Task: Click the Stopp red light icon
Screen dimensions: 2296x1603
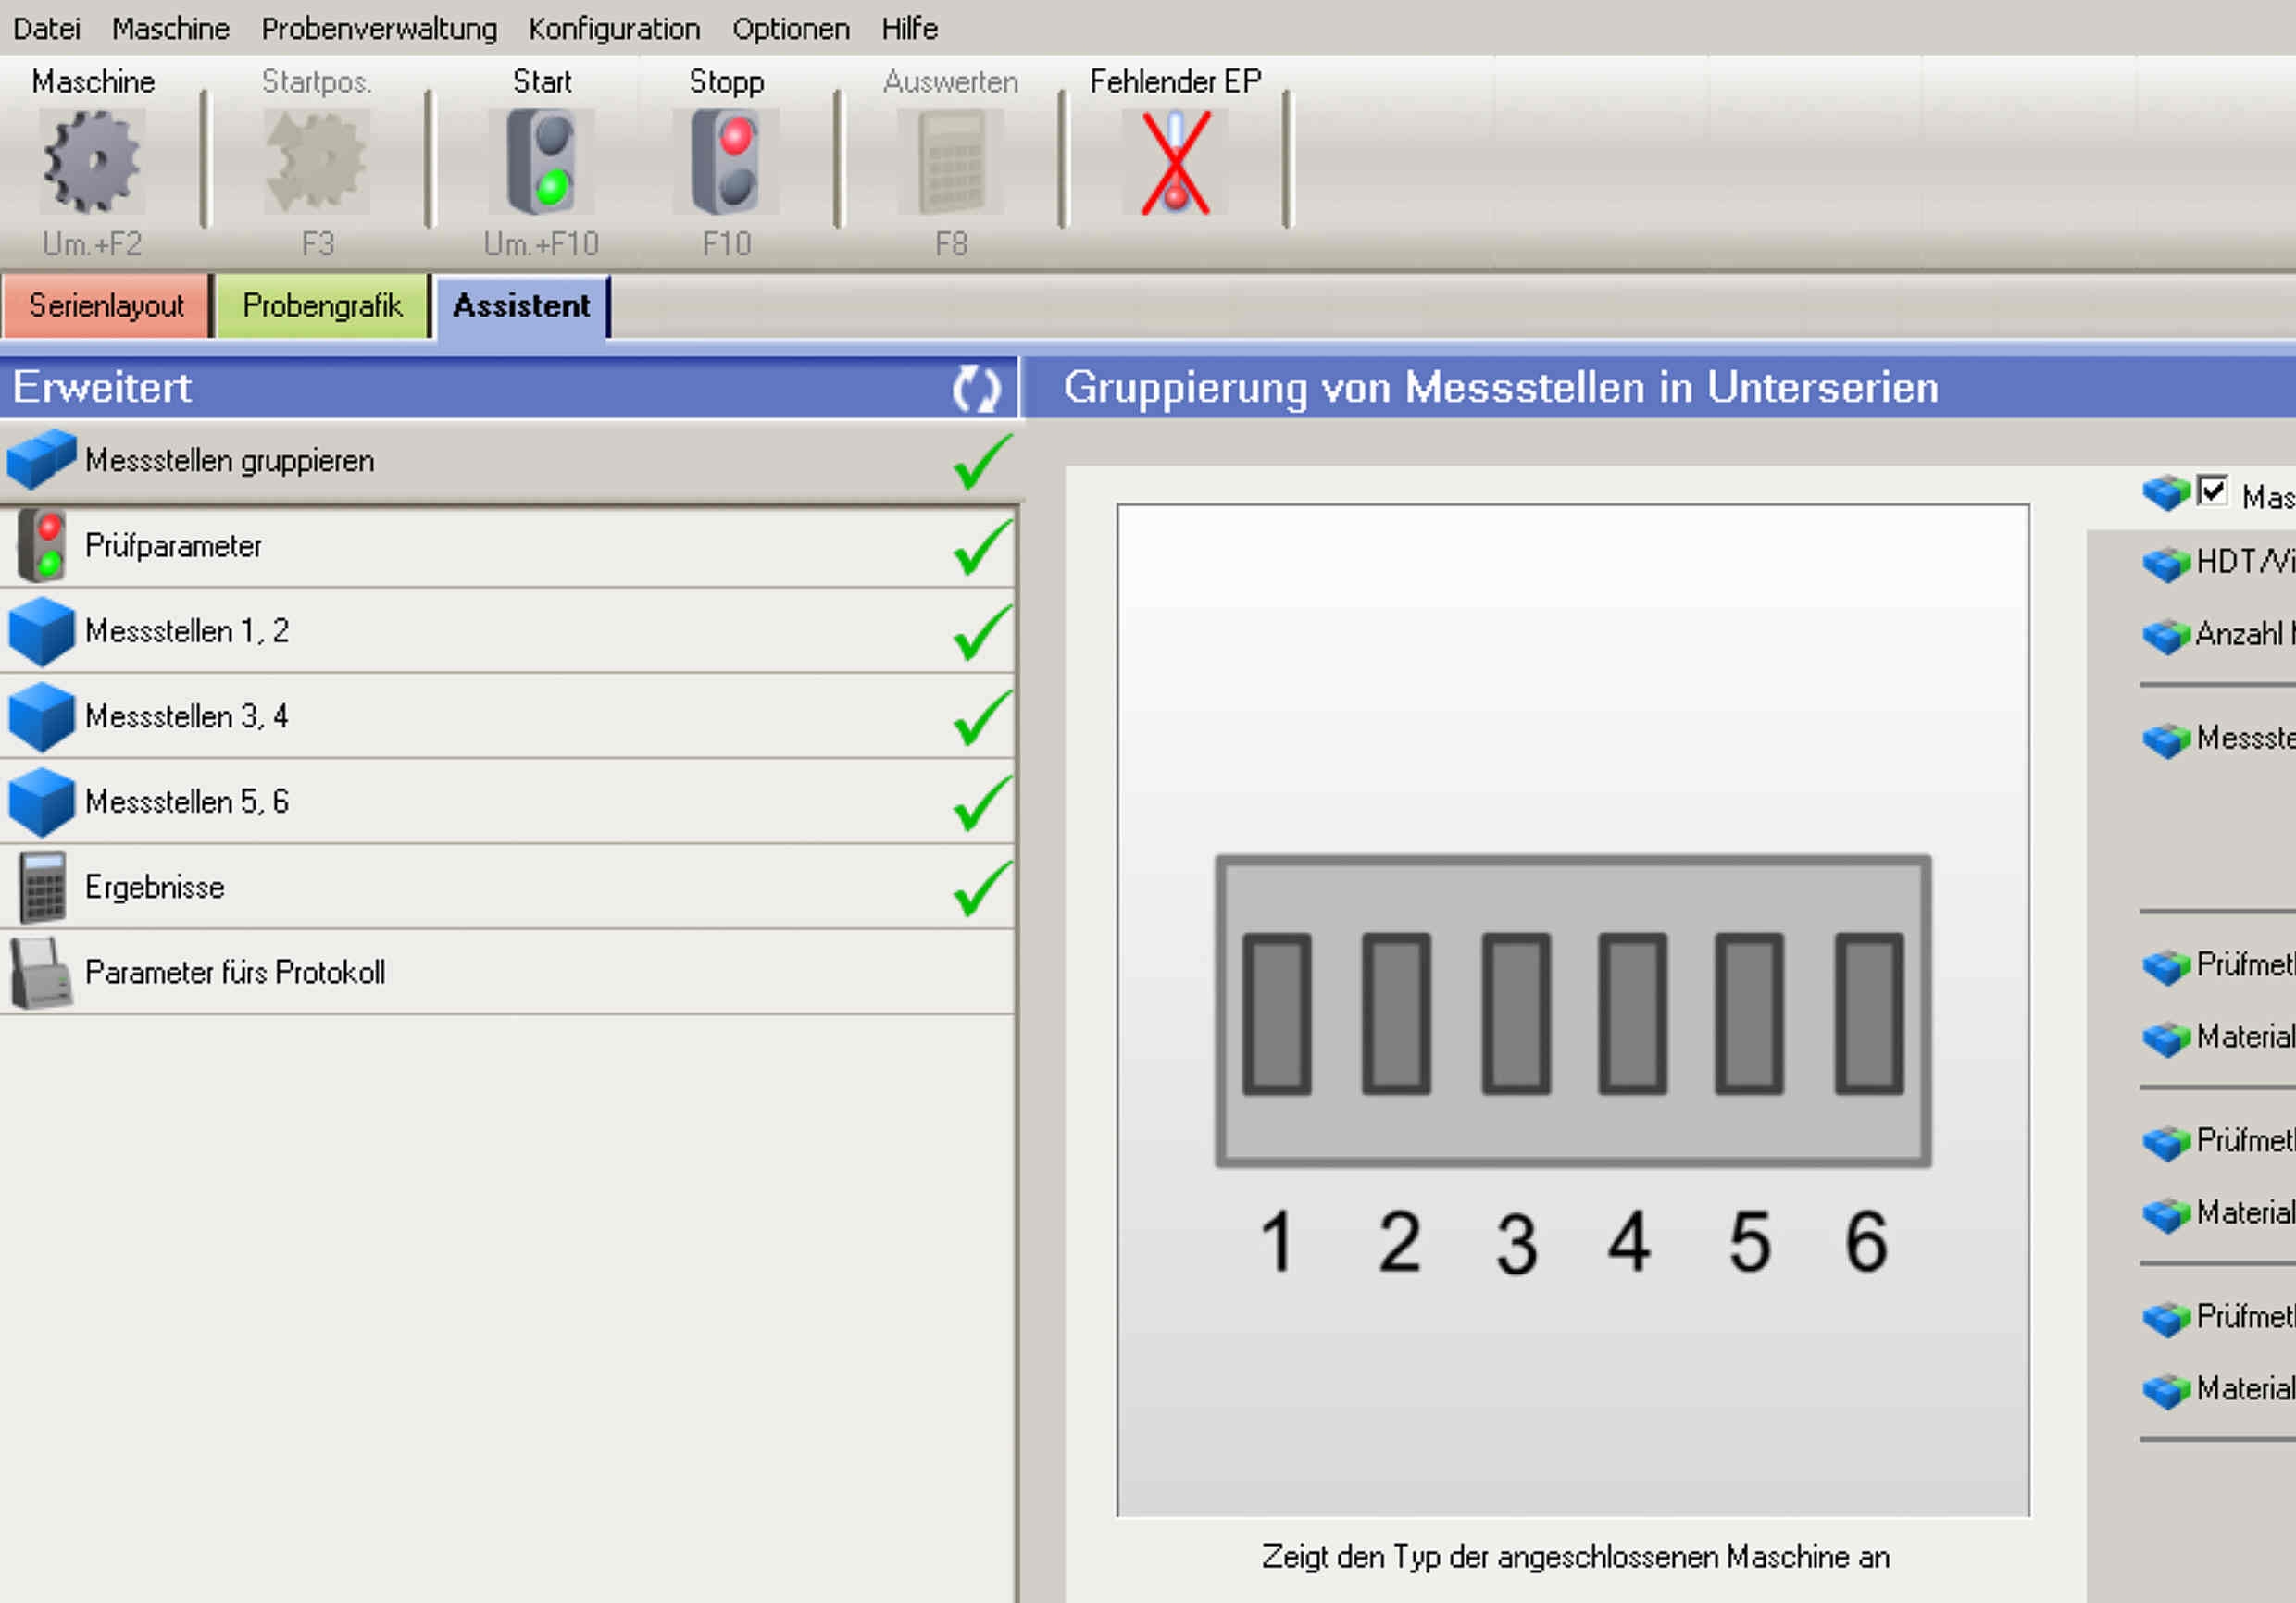Action: (726, 161)
